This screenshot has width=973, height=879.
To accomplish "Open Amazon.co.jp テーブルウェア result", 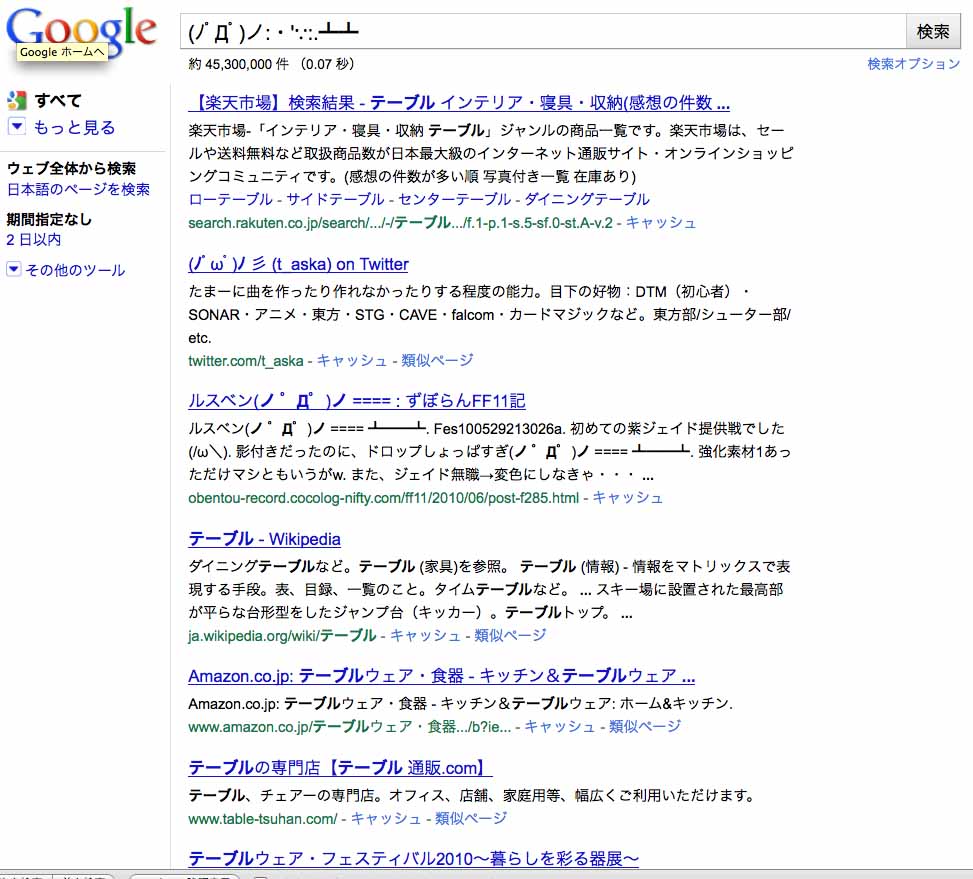I will [x=441, y=676].
